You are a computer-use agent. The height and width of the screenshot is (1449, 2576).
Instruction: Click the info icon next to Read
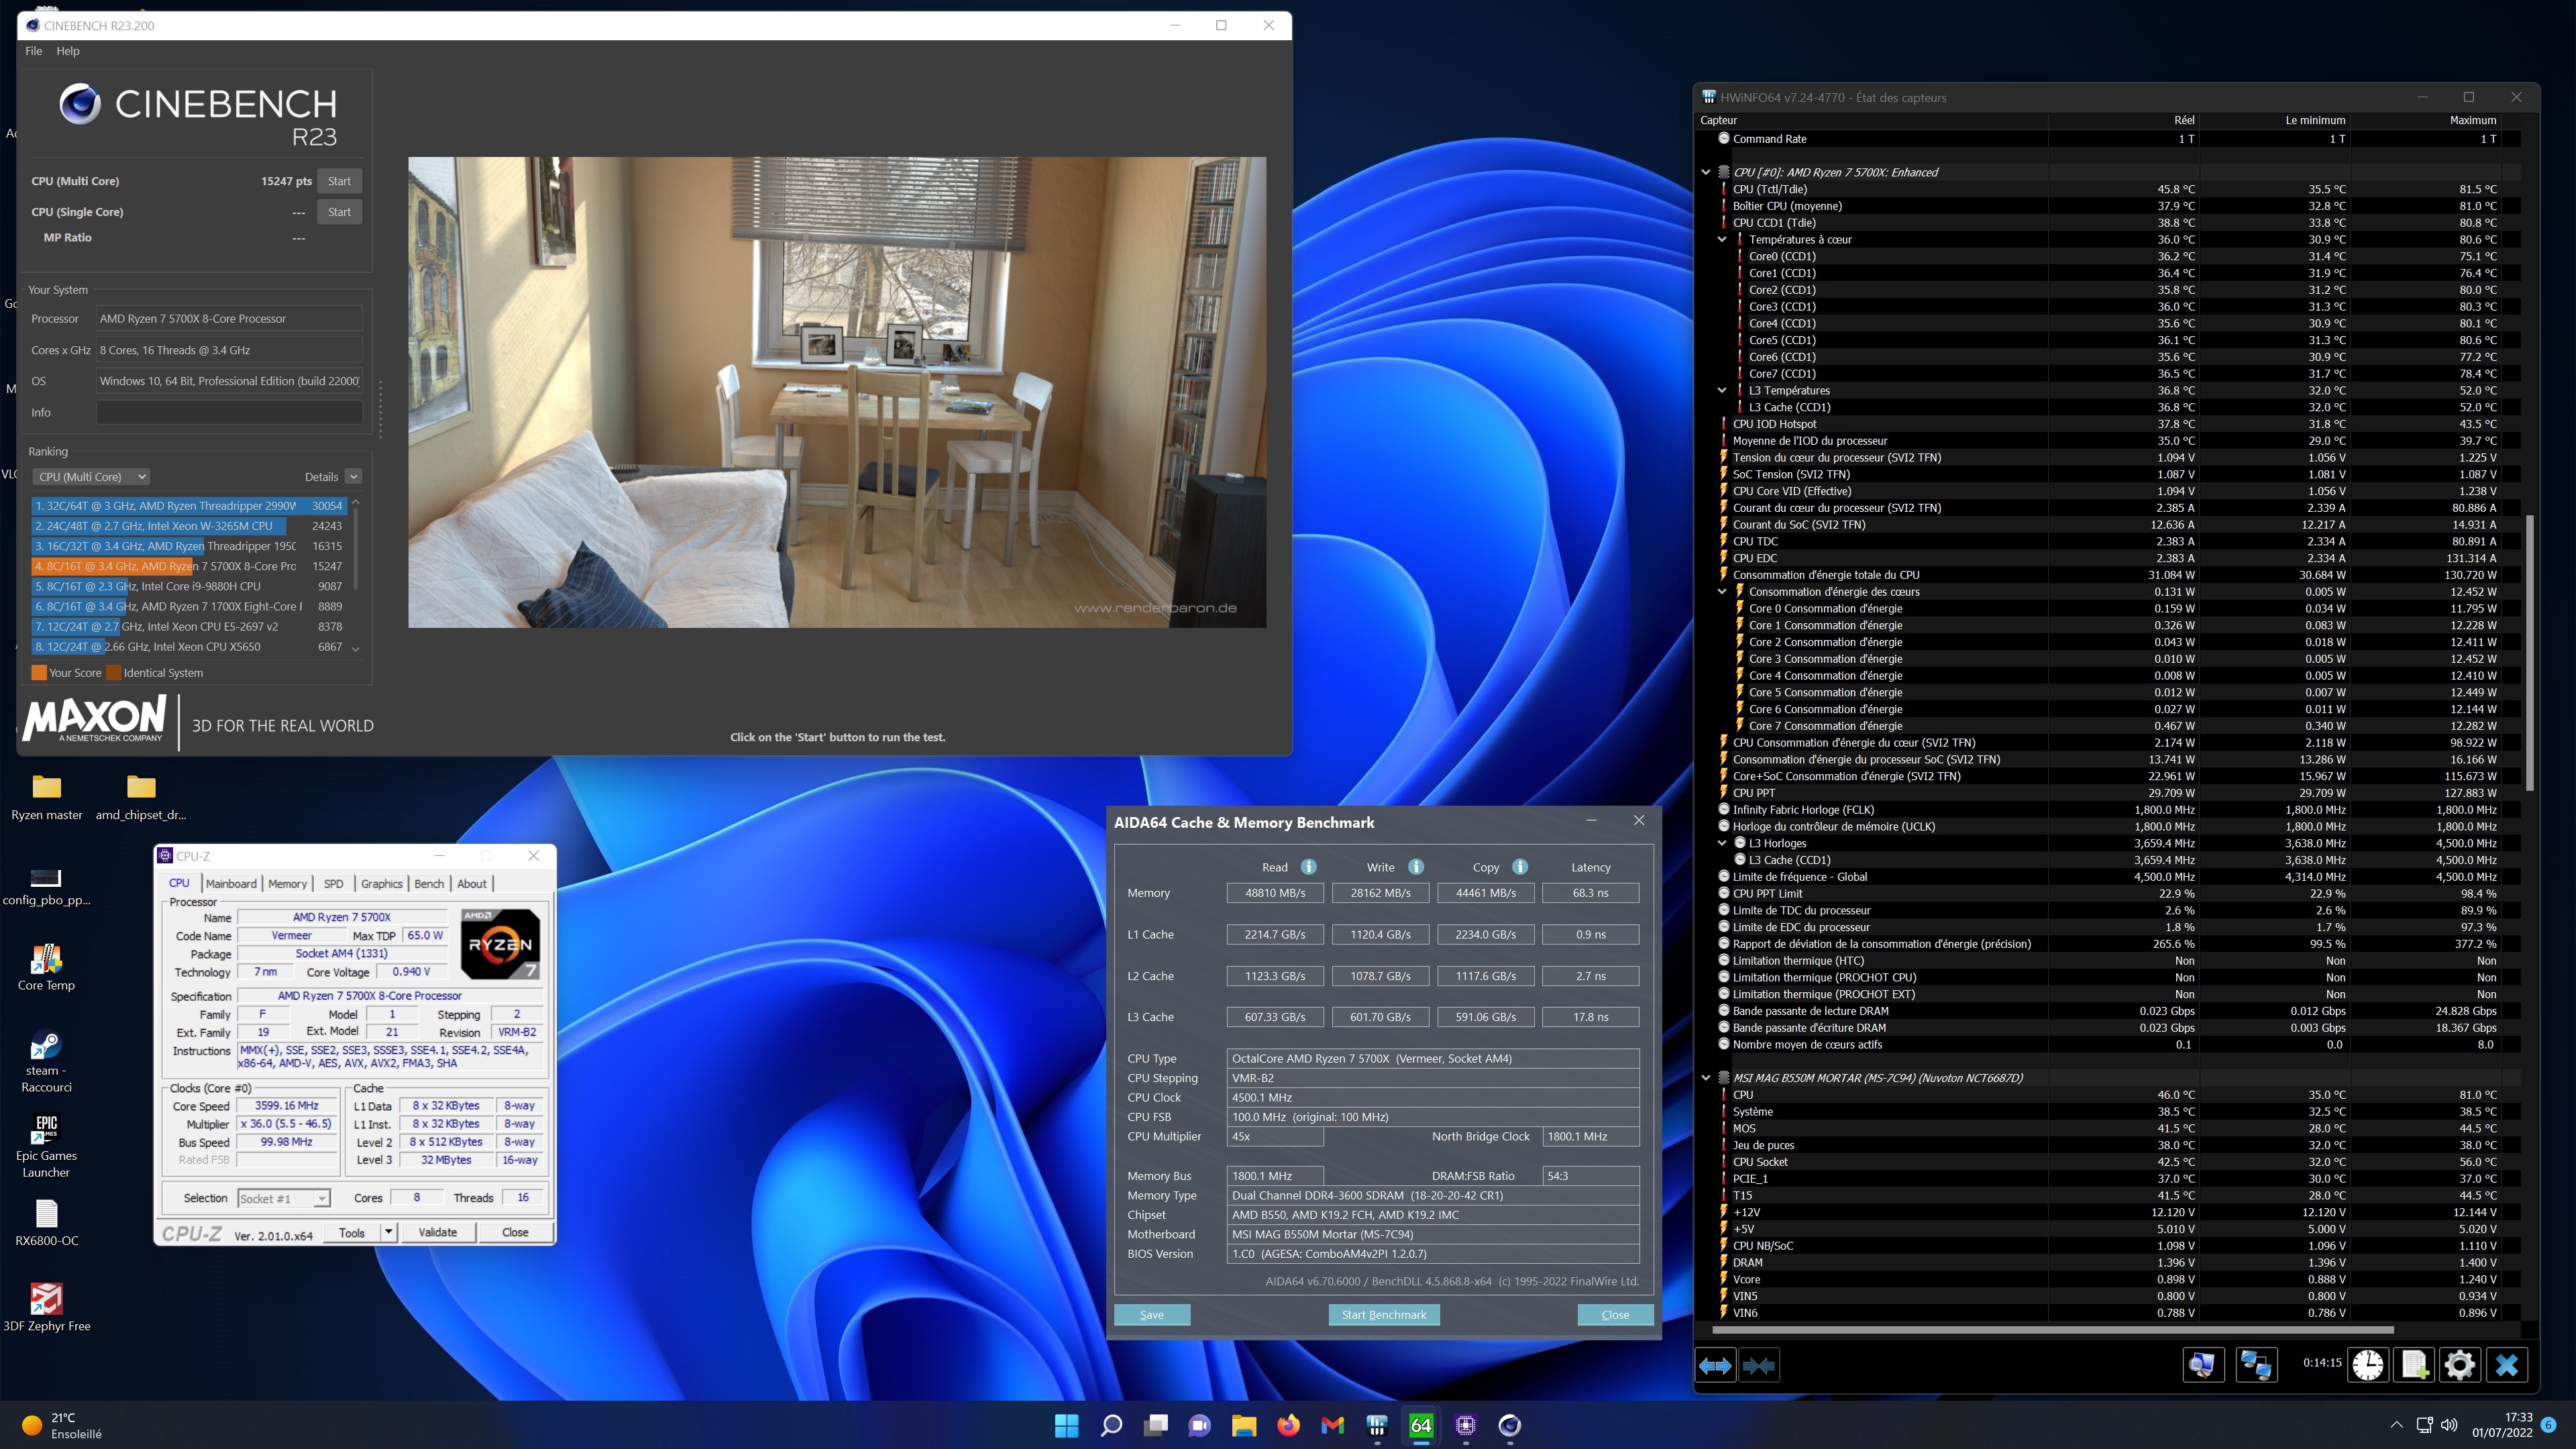point(1308,867)
